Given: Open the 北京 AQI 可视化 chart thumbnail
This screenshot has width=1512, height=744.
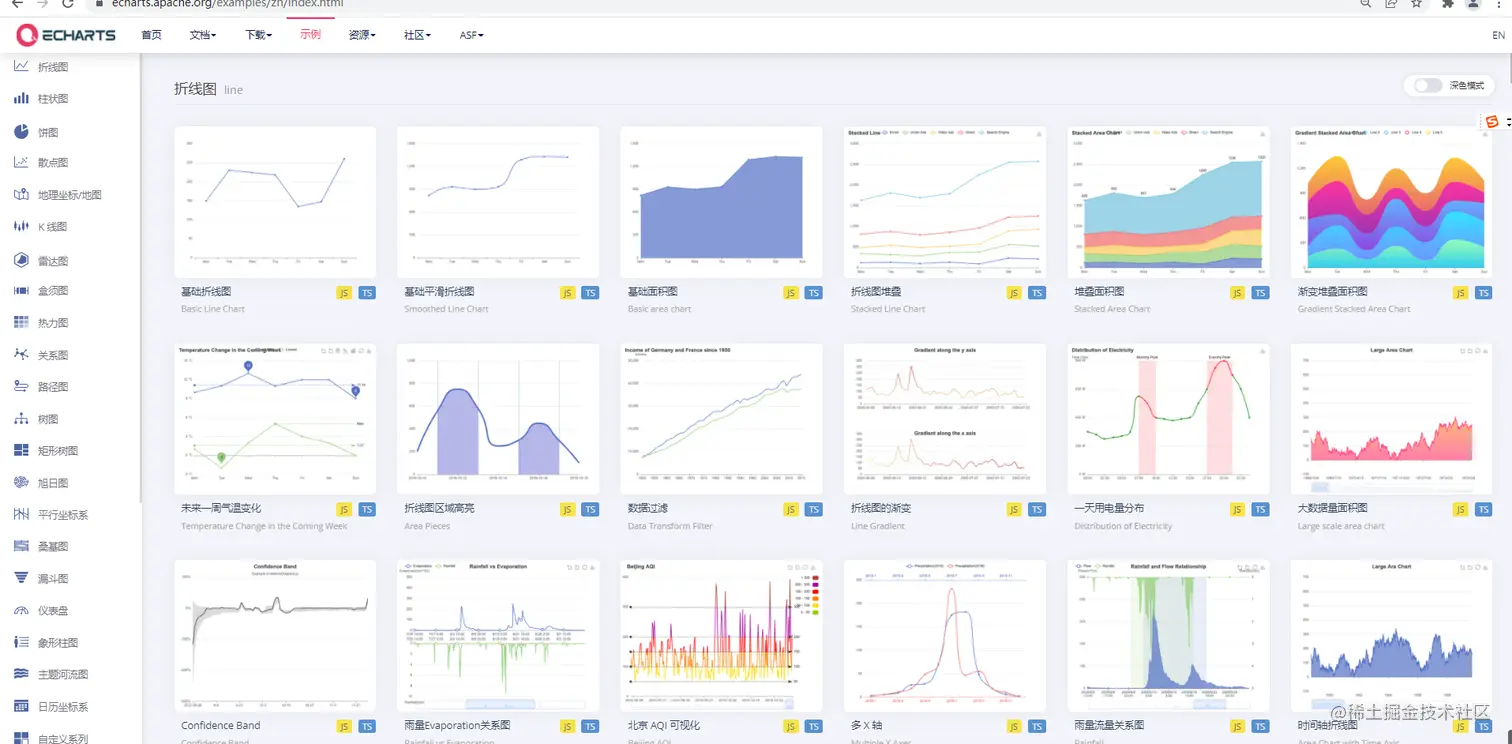Looking at the screenshot, I should 721,636.
